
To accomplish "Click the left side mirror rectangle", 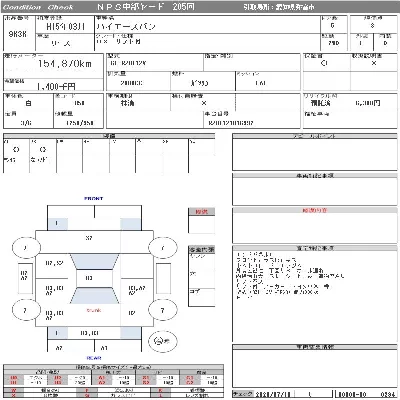I will click(x=25, y=278).
